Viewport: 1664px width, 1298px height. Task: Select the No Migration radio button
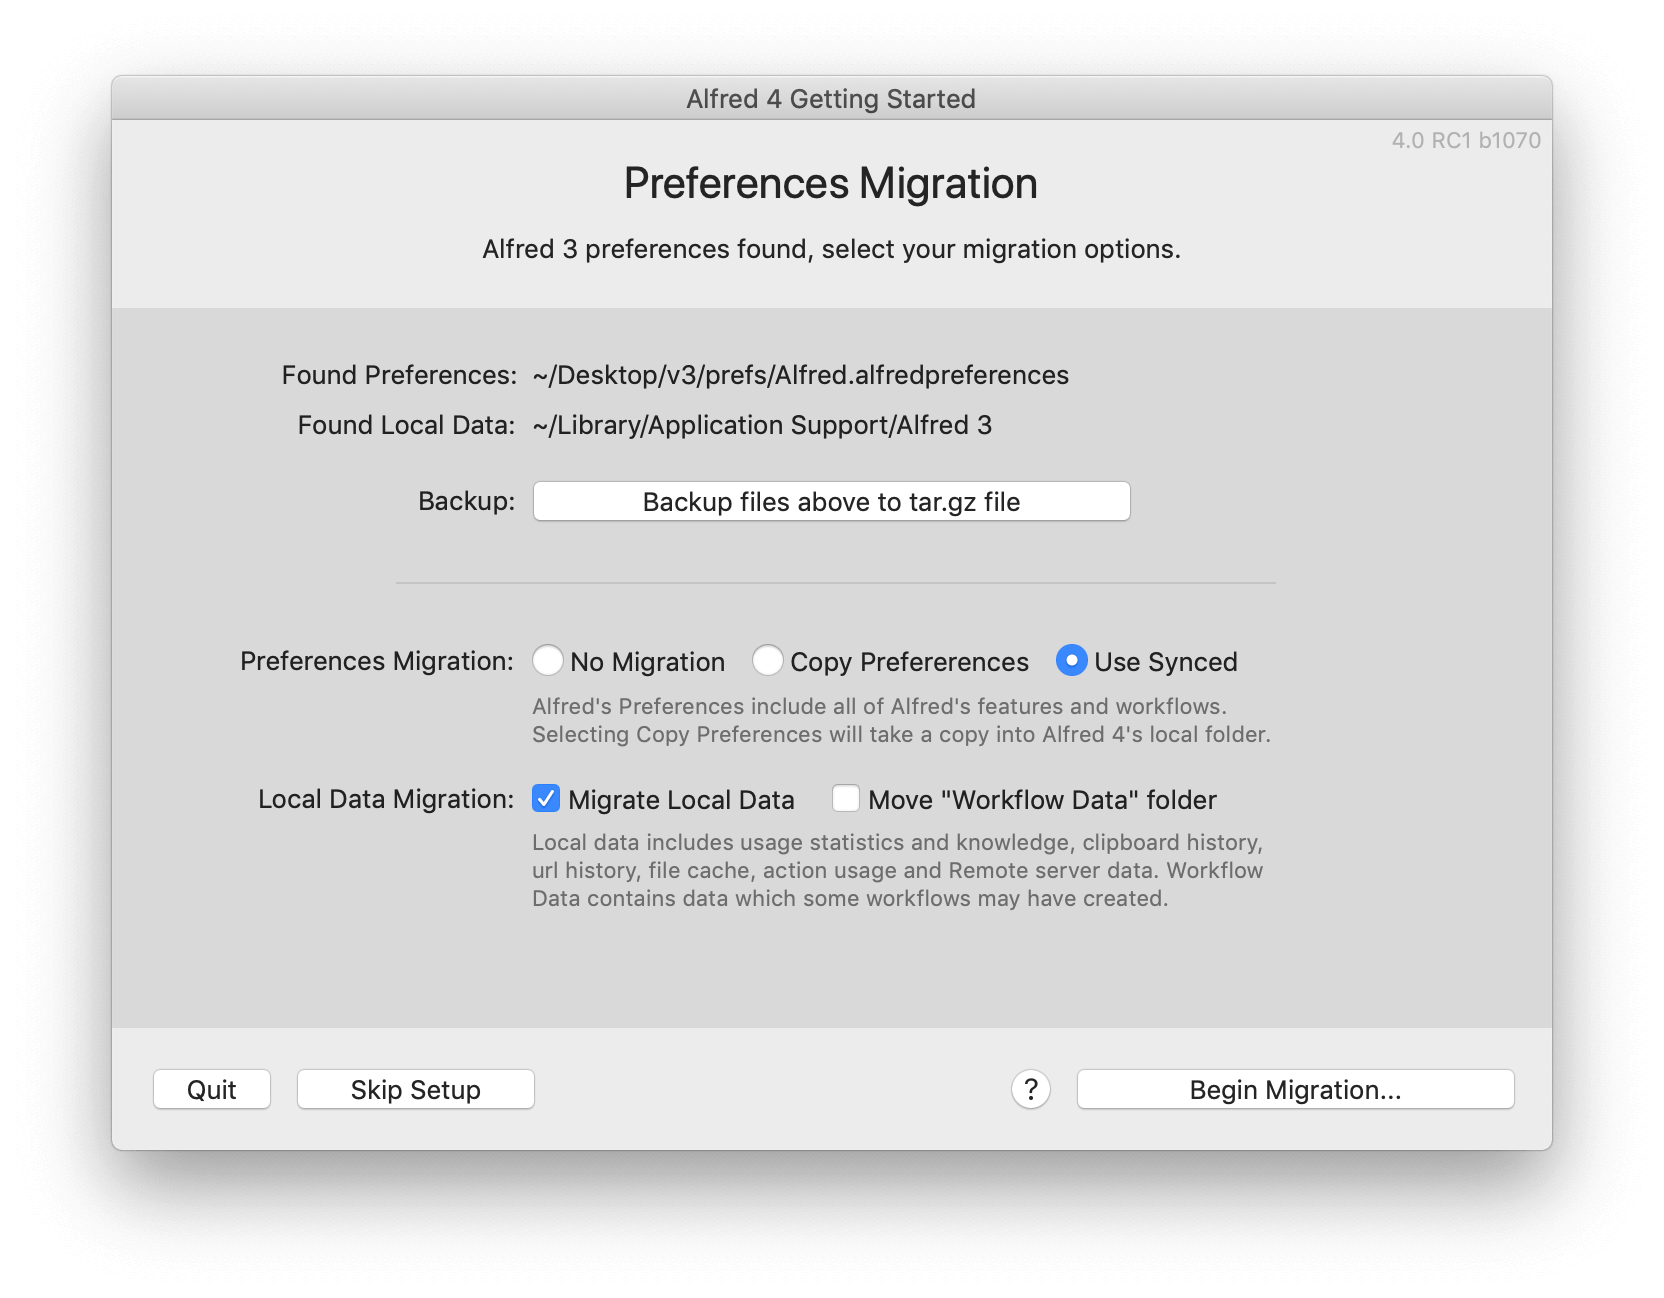coord(548,661)
